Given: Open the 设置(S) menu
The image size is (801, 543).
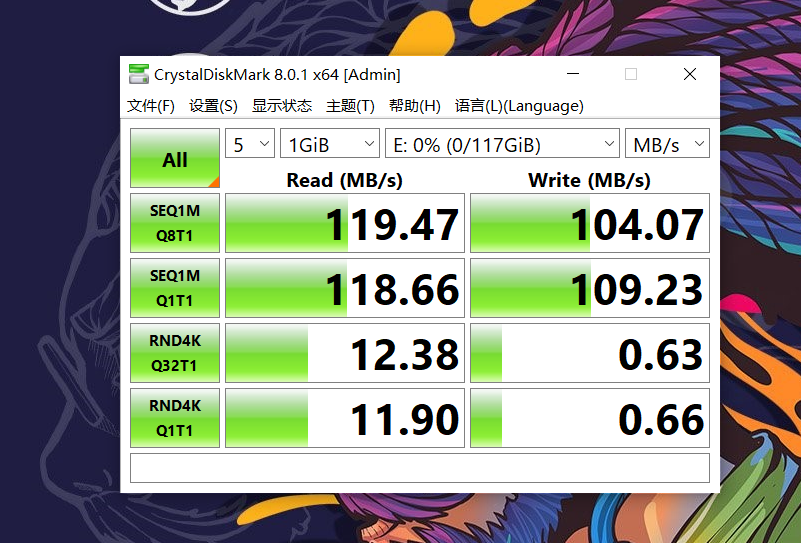Looking at the screenshot, I should pyautogui.click(x=213, y=106).
